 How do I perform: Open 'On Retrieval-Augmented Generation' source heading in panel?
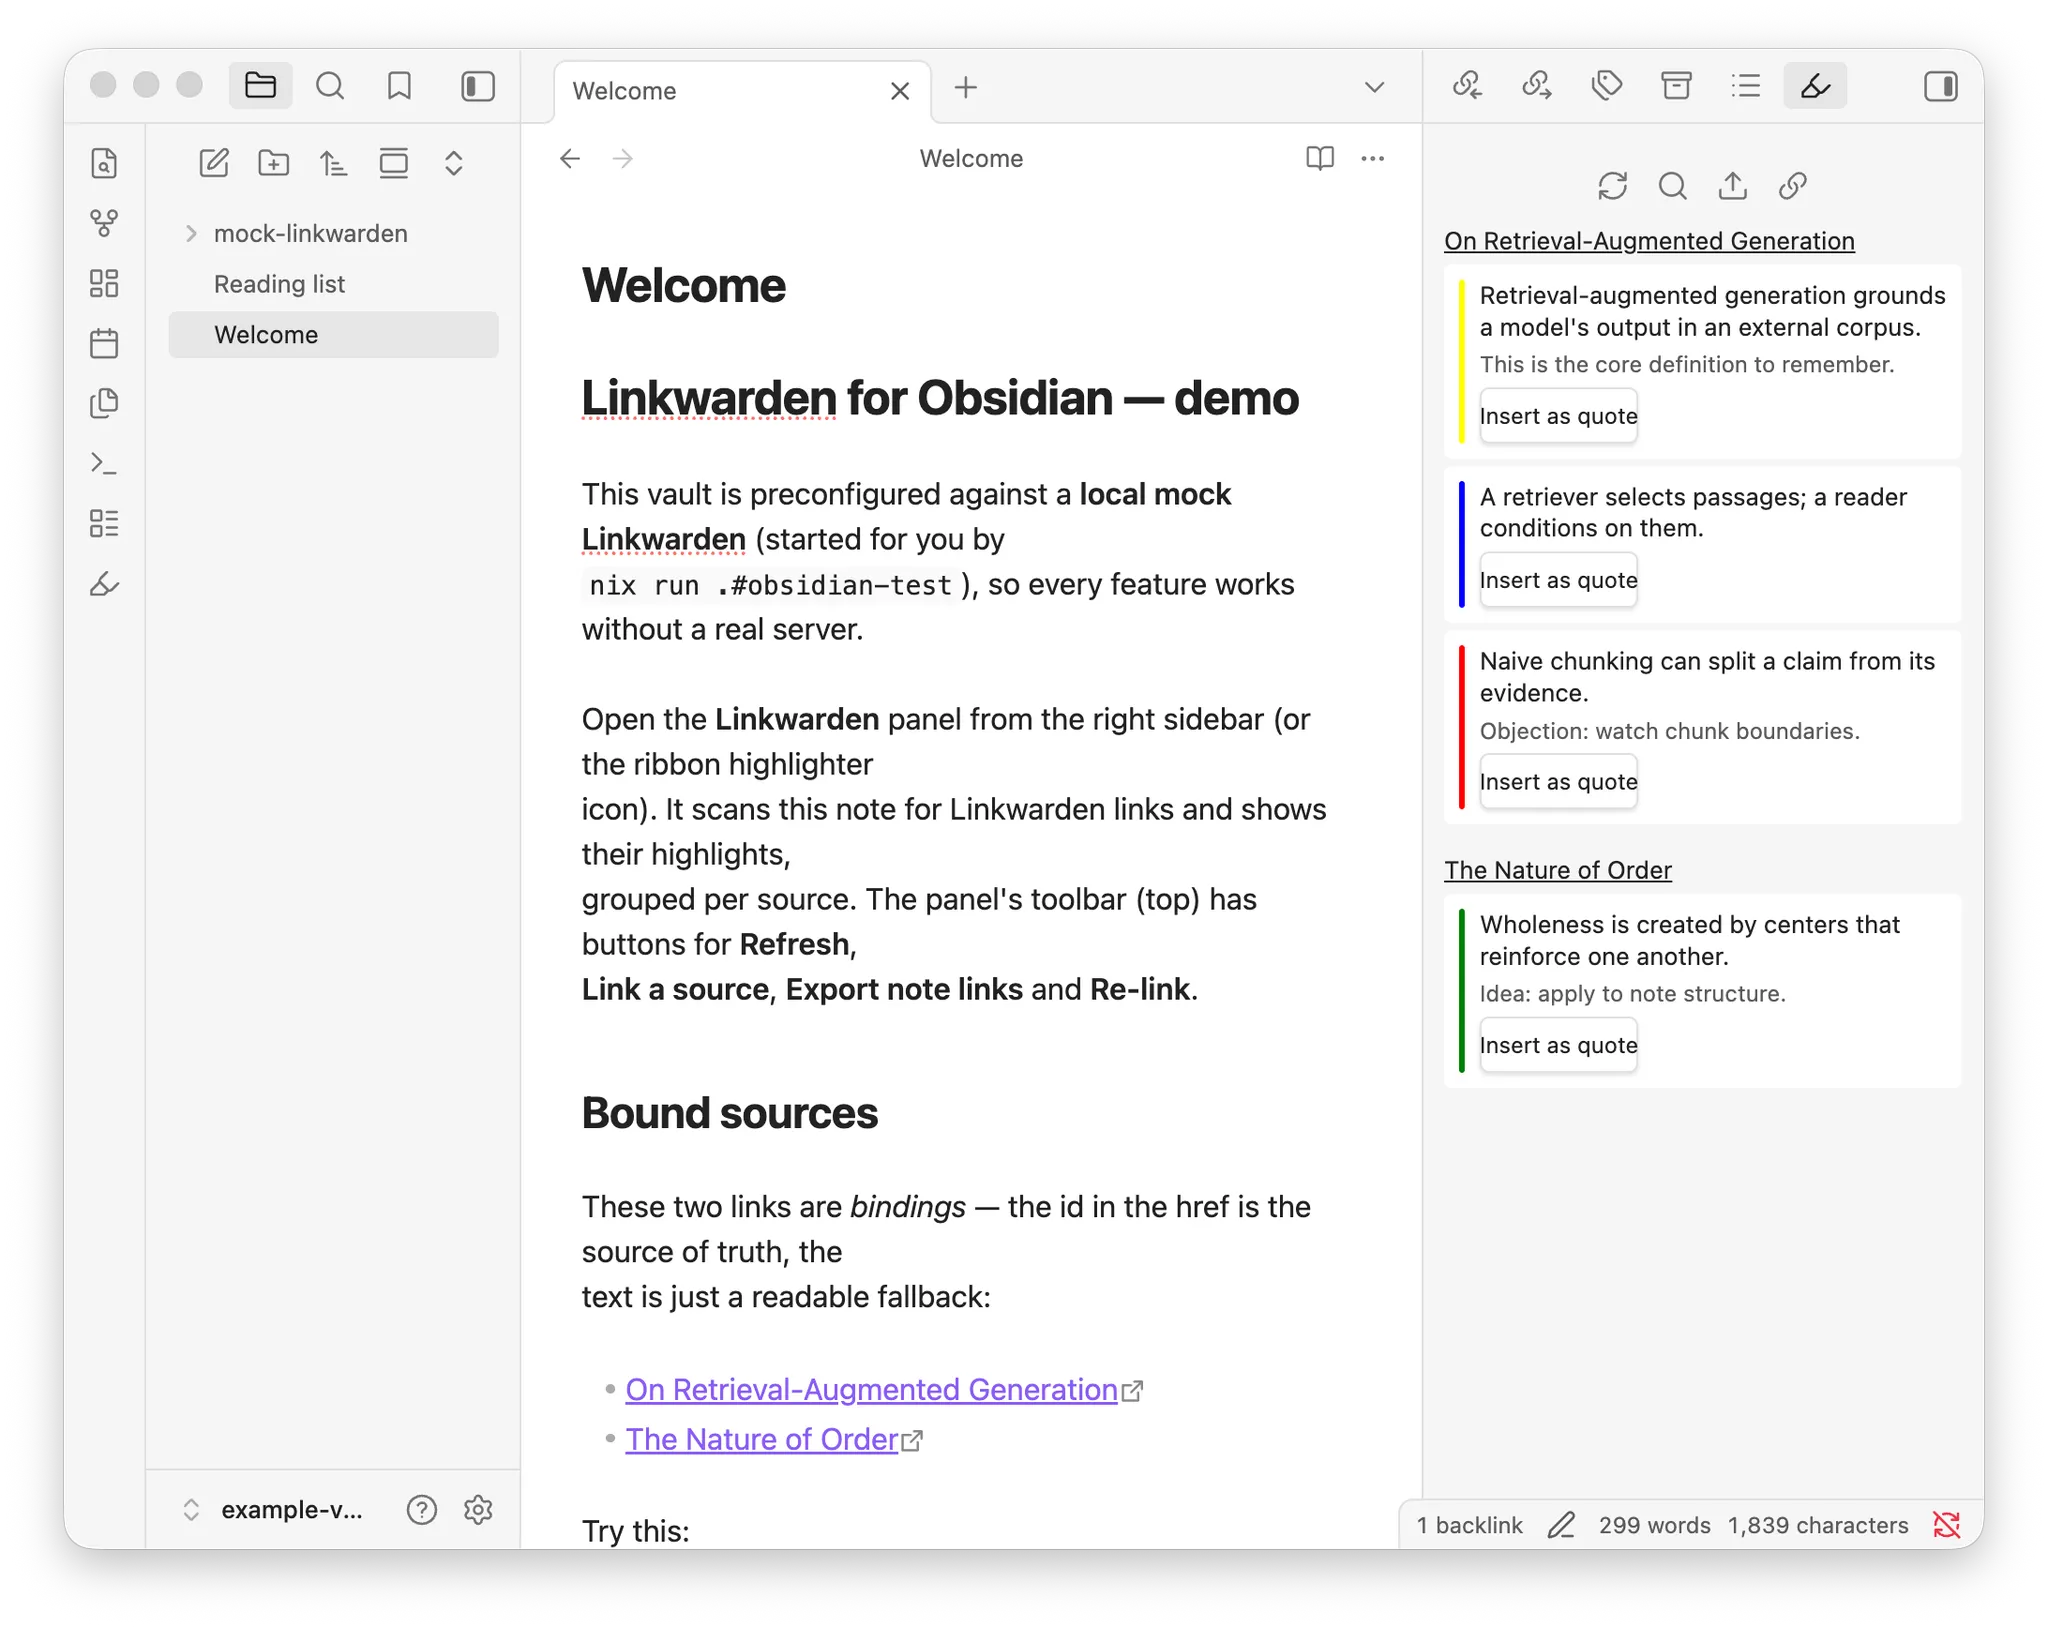1649,242
